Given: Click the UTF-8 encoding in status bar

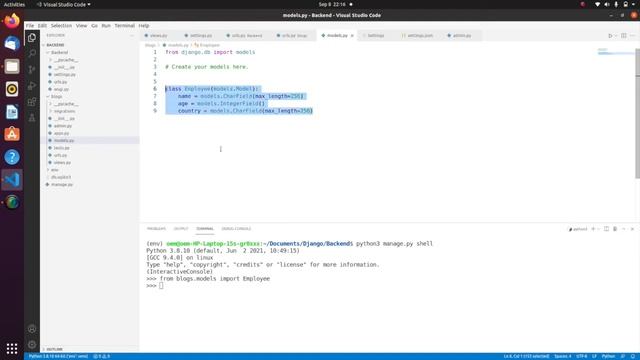Looking at the screenshot, I should (582, 356).
